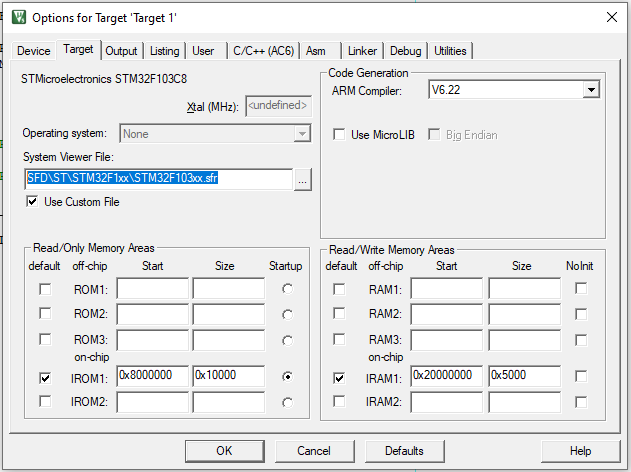Close the Options for Target dialog
Image resolution: width=631 pixels, height=472 pixels.
[x=610, y=17]
